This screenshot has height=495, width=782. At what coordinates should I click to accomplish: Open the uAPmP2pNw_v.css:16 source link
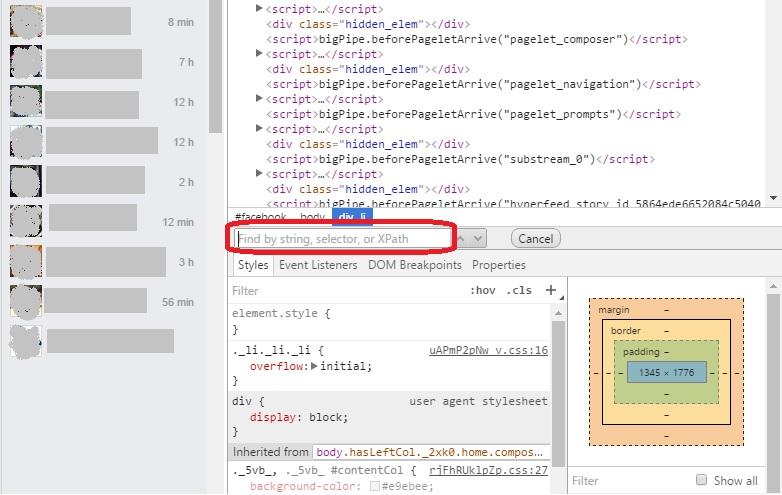pyautogui.click(x=488, y=351)
